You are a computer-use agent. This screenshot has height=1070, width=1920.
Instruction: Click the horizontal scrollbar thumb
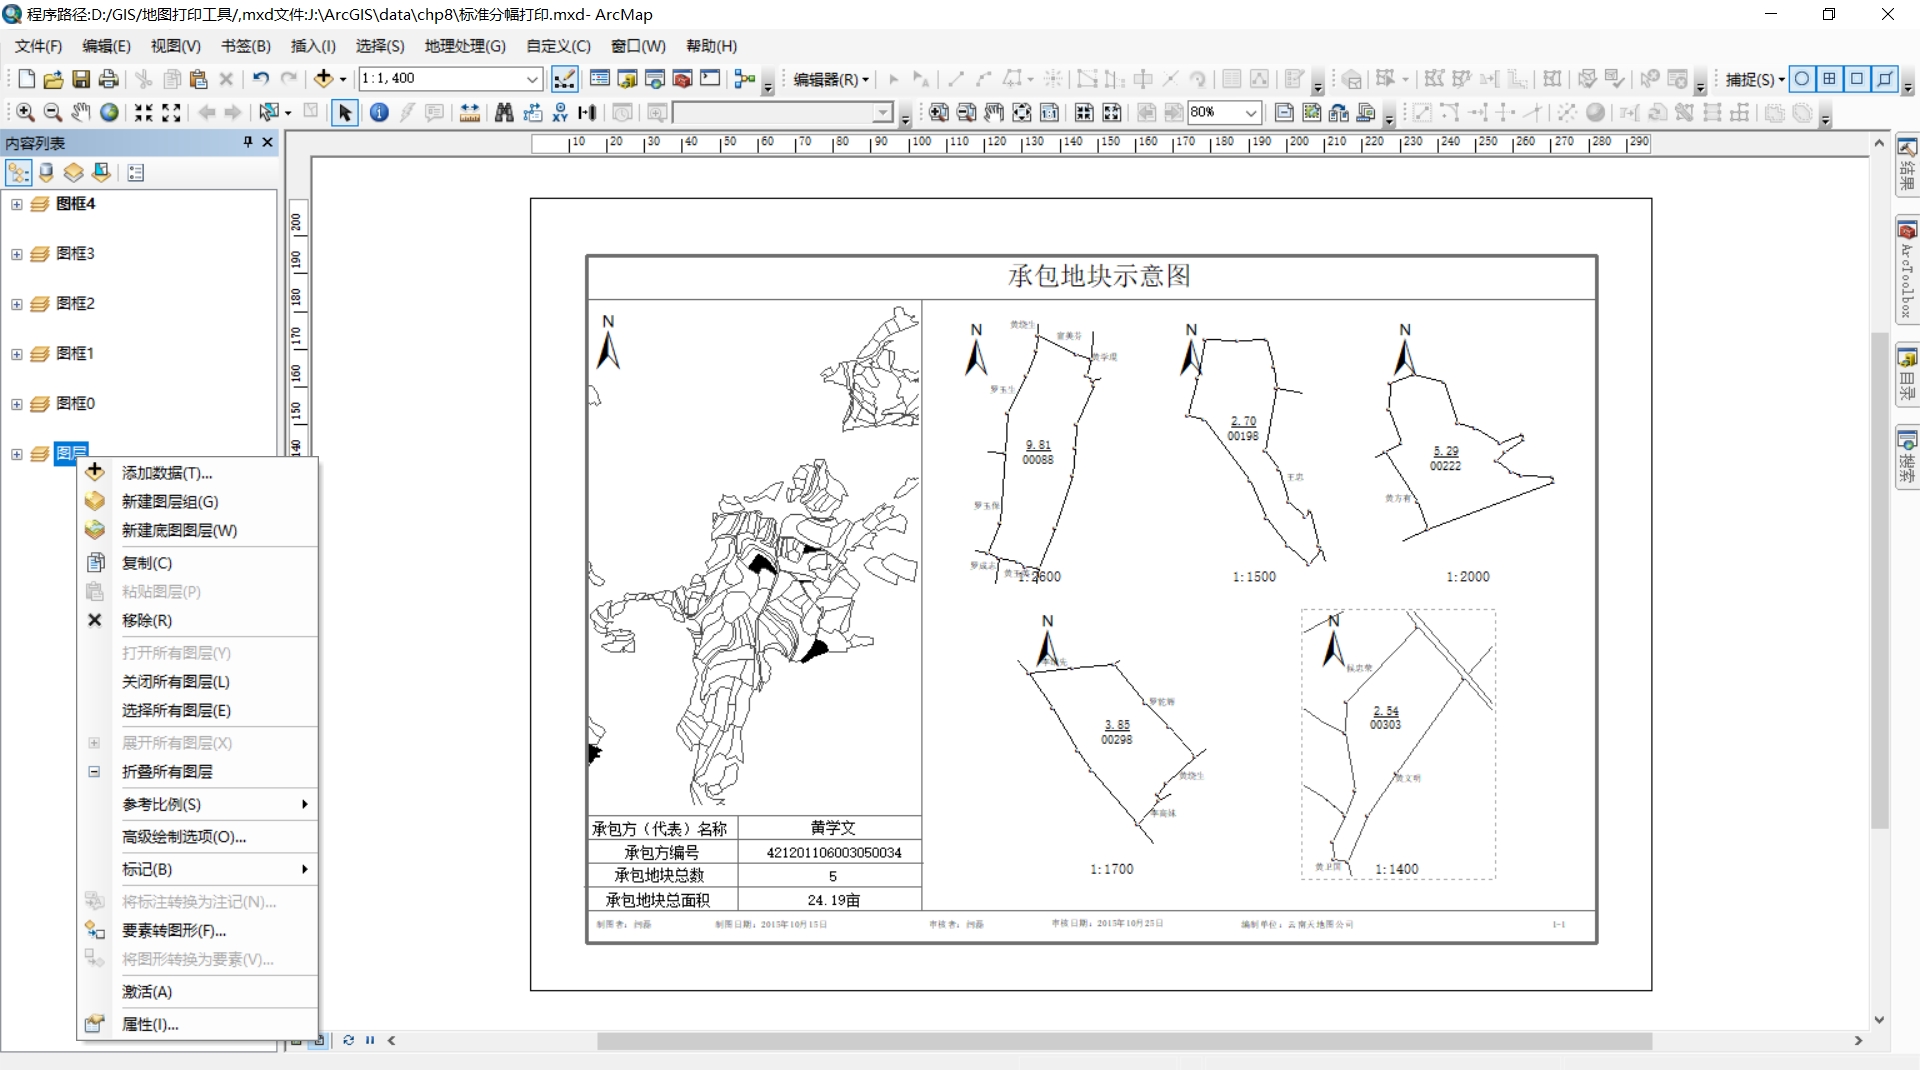pos(1124,1041)
